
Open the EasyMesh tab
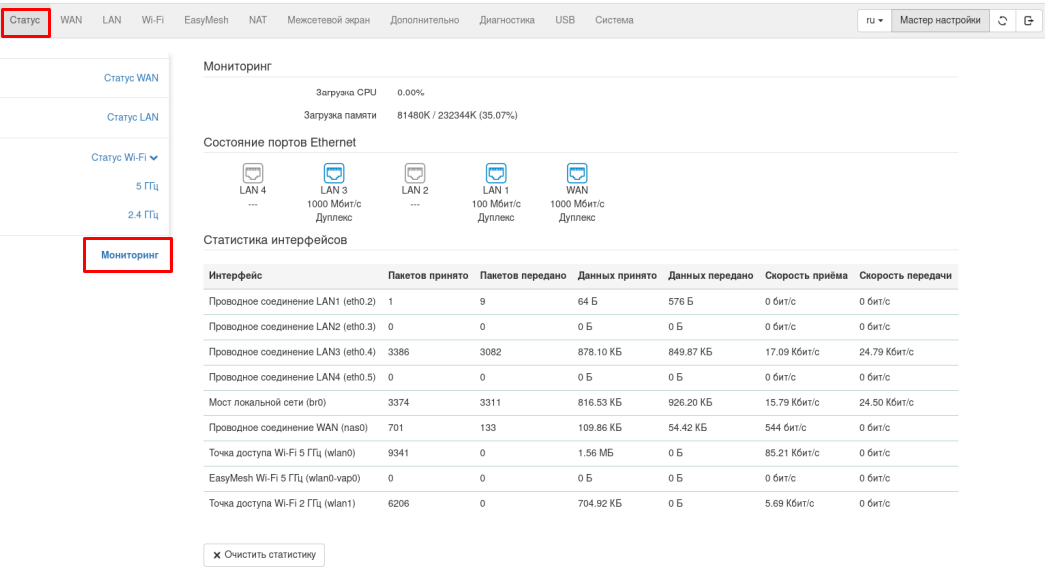pyautogui.click(x=206, y=20)
